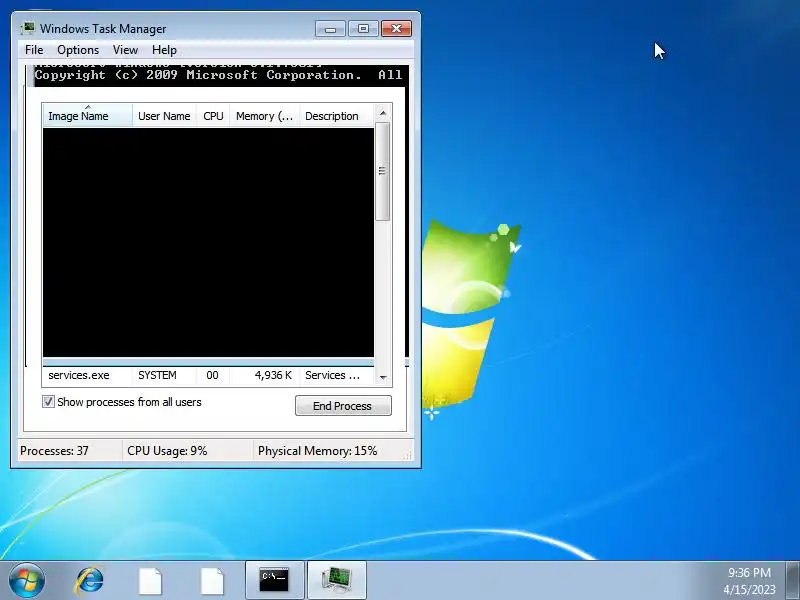Toggle Show processes from all users
Image resolution: width=800 pixels, height=600 pixels.
(x=122, y=402)
